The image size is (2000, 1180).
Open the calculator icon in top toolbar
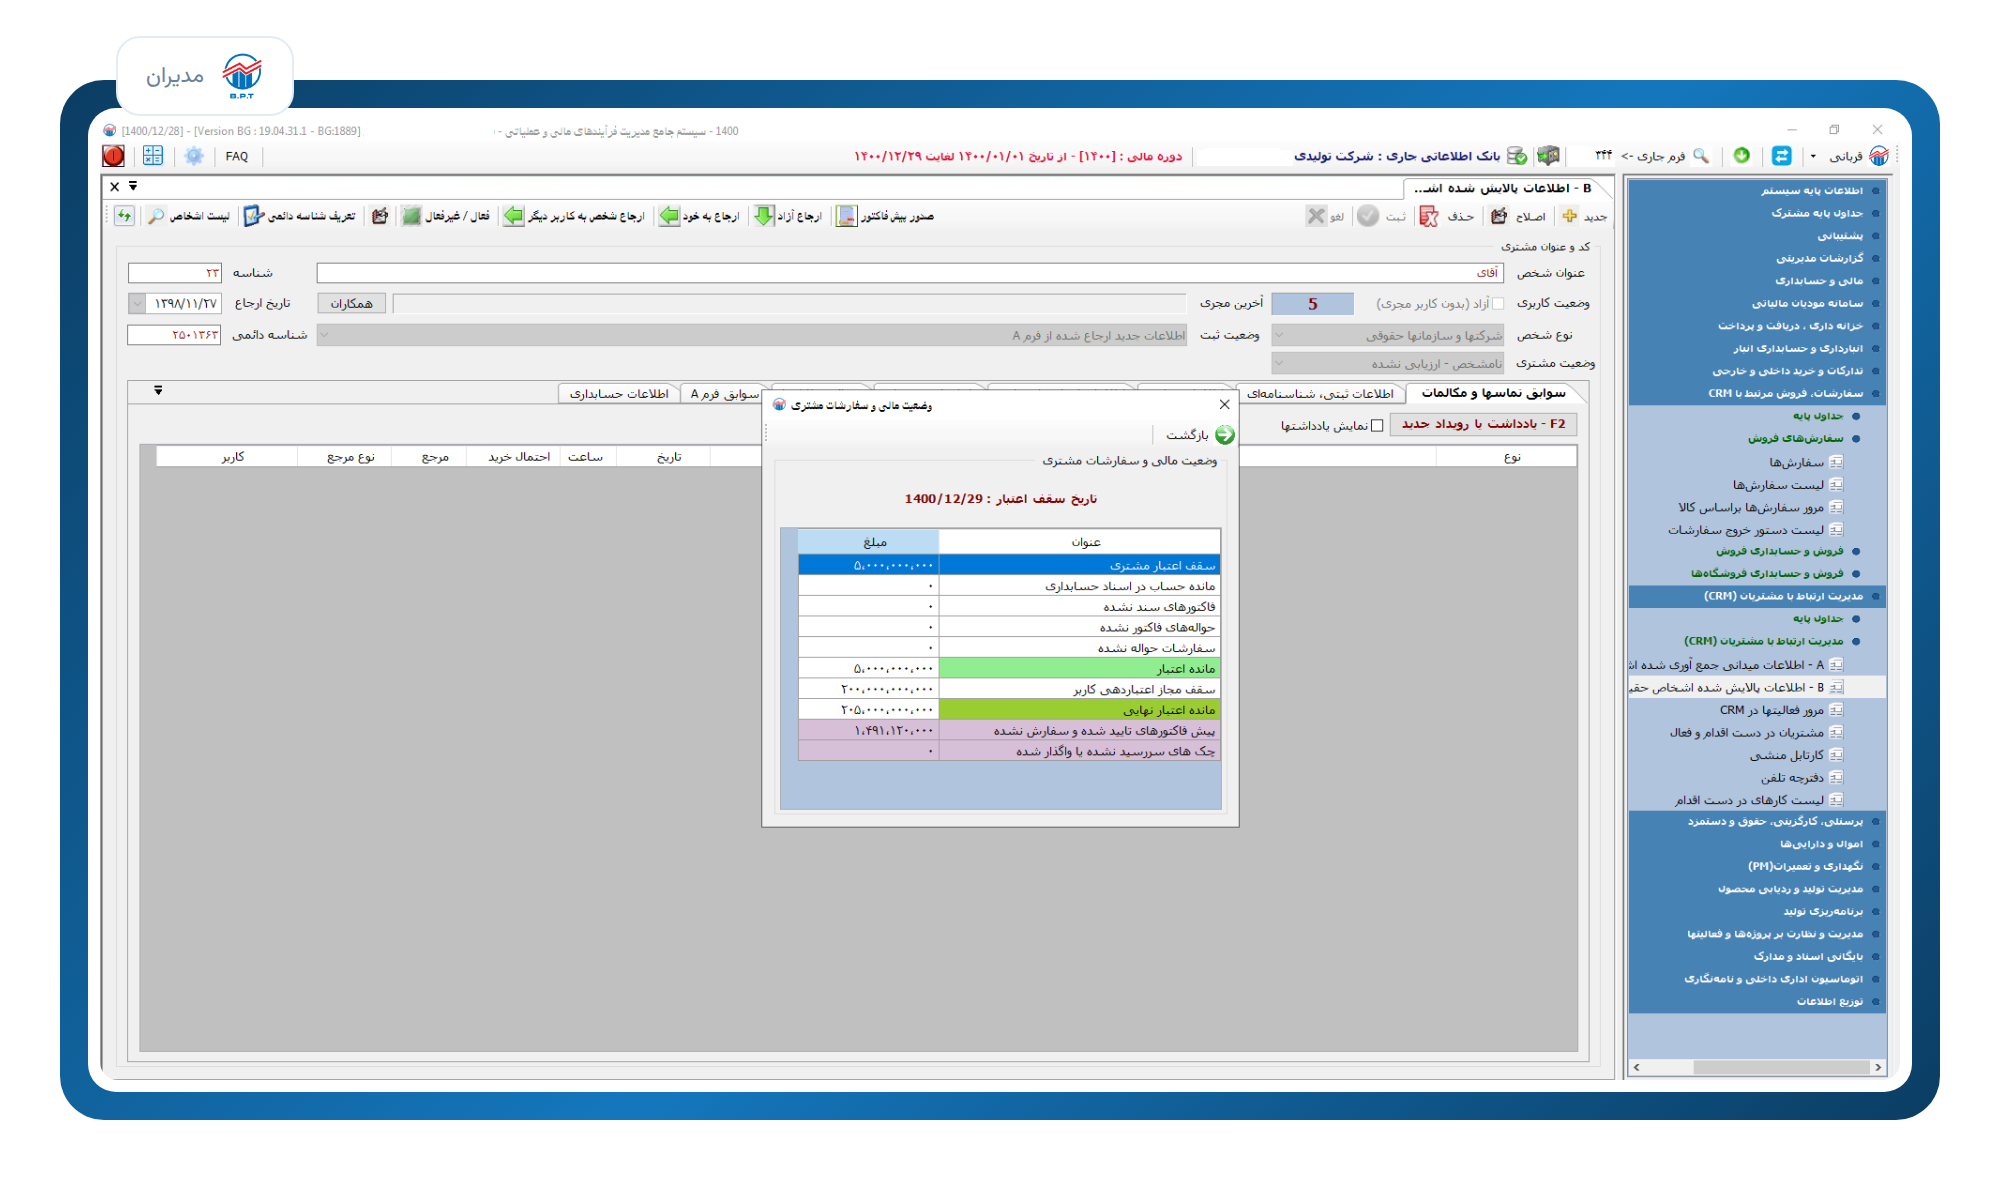coord(153,156)
